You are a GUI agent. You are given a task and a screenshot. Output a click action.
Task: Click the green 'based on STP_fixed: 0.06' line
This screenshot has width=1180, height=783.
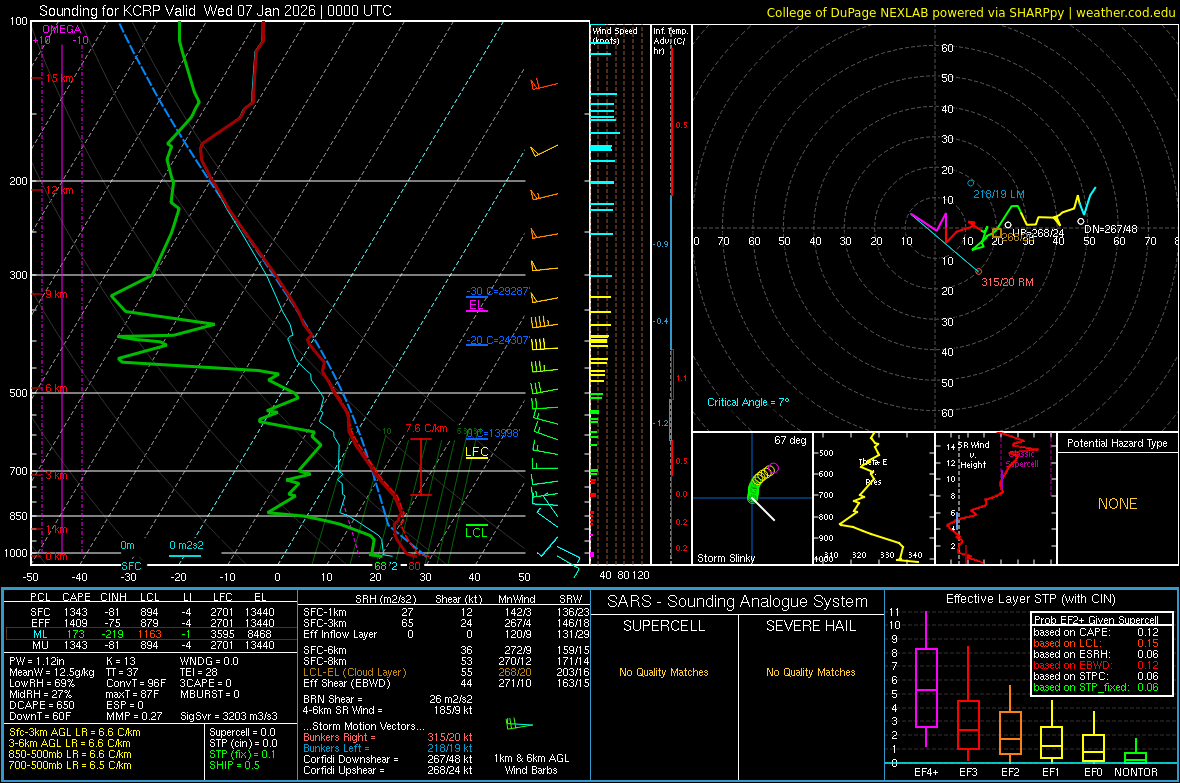pyautogui.click(x=1096, y=687)
